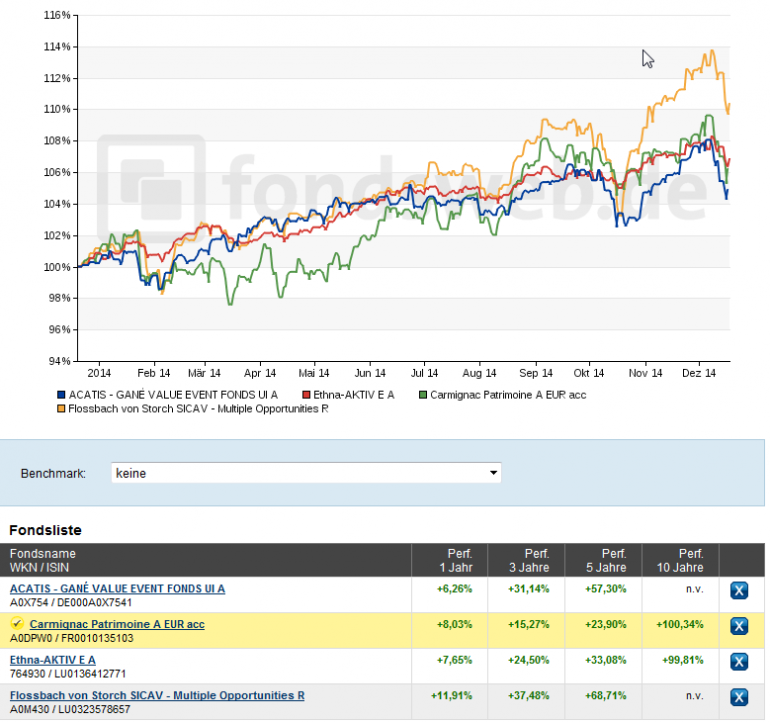Click the checkmark icon beside Carmignac Patrimoine
This screenshot has height=722, width=770.
[17, 625]
